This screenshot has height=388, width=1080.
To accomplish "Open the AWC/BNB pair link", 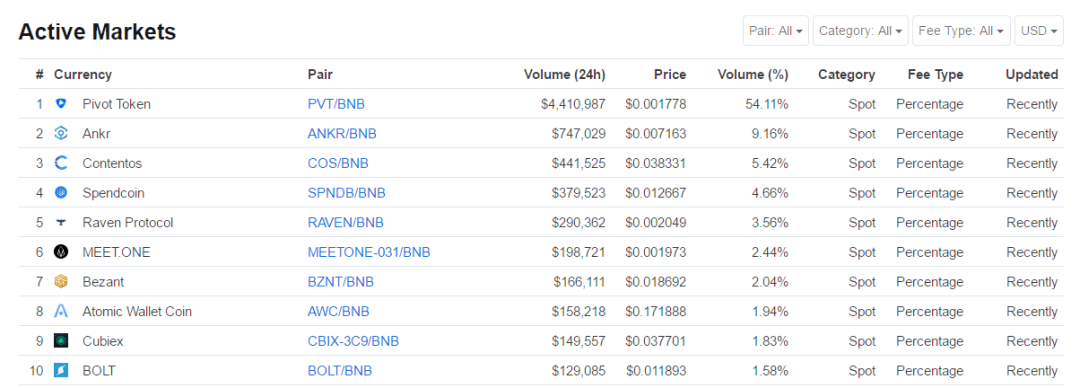I will [x=338, y=312].
